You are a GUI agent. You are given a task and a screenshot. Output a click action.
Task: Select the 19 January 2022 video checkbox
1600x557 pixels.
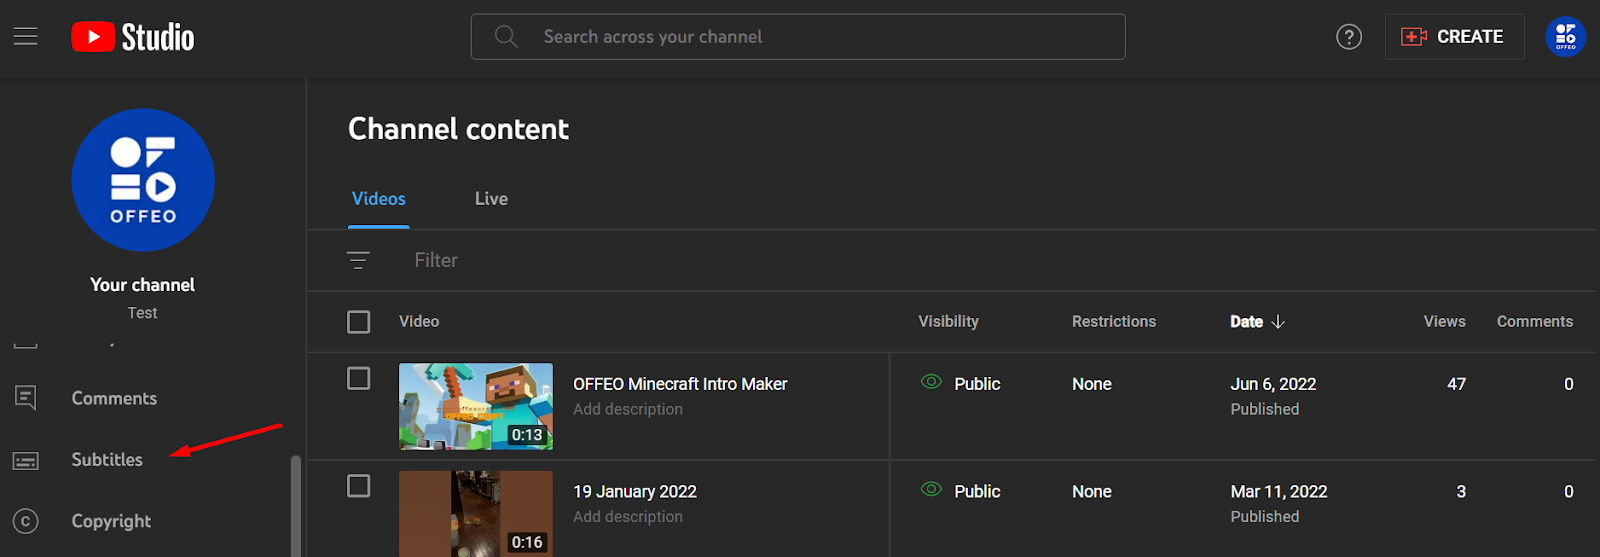click(x=358, y=486)
